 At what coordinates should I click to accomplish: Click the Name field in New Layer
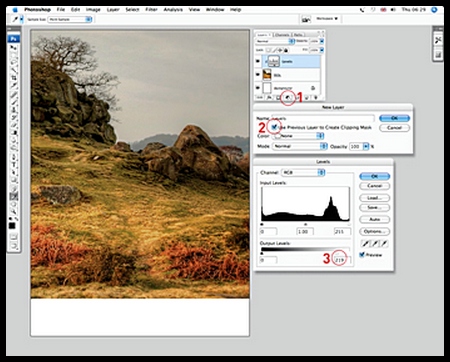[x=323, y=118]
